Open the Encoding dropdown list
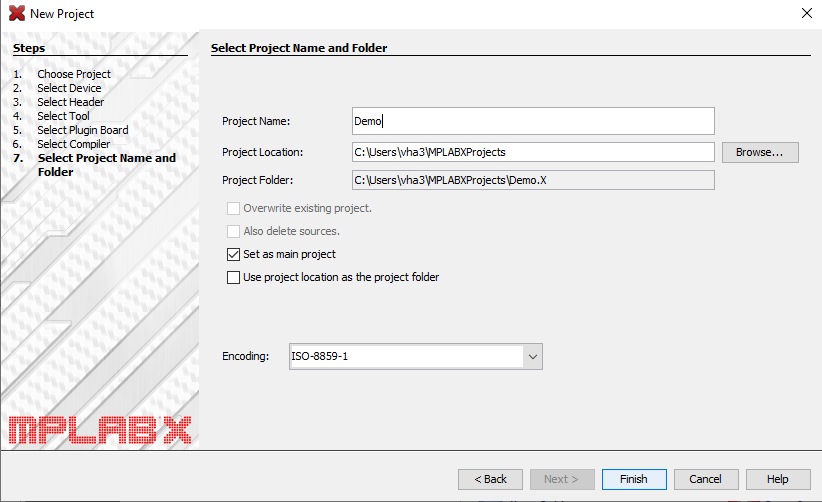822x502 pixels. click(x=532, y=357)
